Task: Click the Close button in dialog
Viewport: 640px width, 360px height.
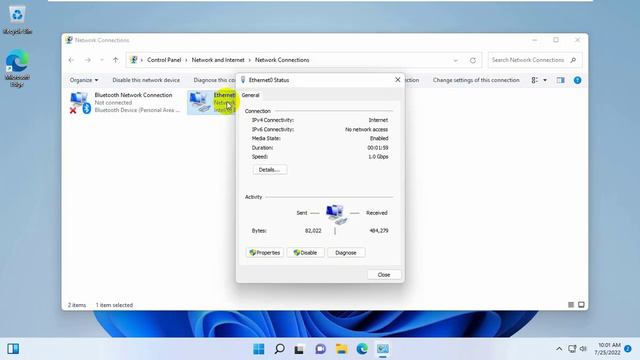Action: point(384,275)
